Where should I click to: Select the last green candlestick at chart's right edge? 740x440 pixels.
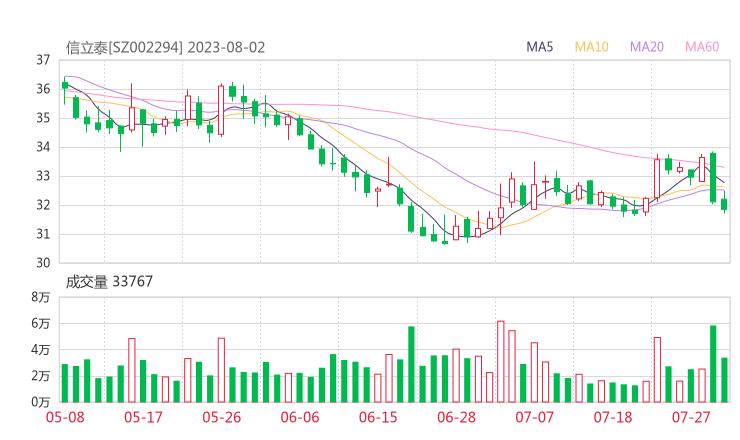[724, 204]
